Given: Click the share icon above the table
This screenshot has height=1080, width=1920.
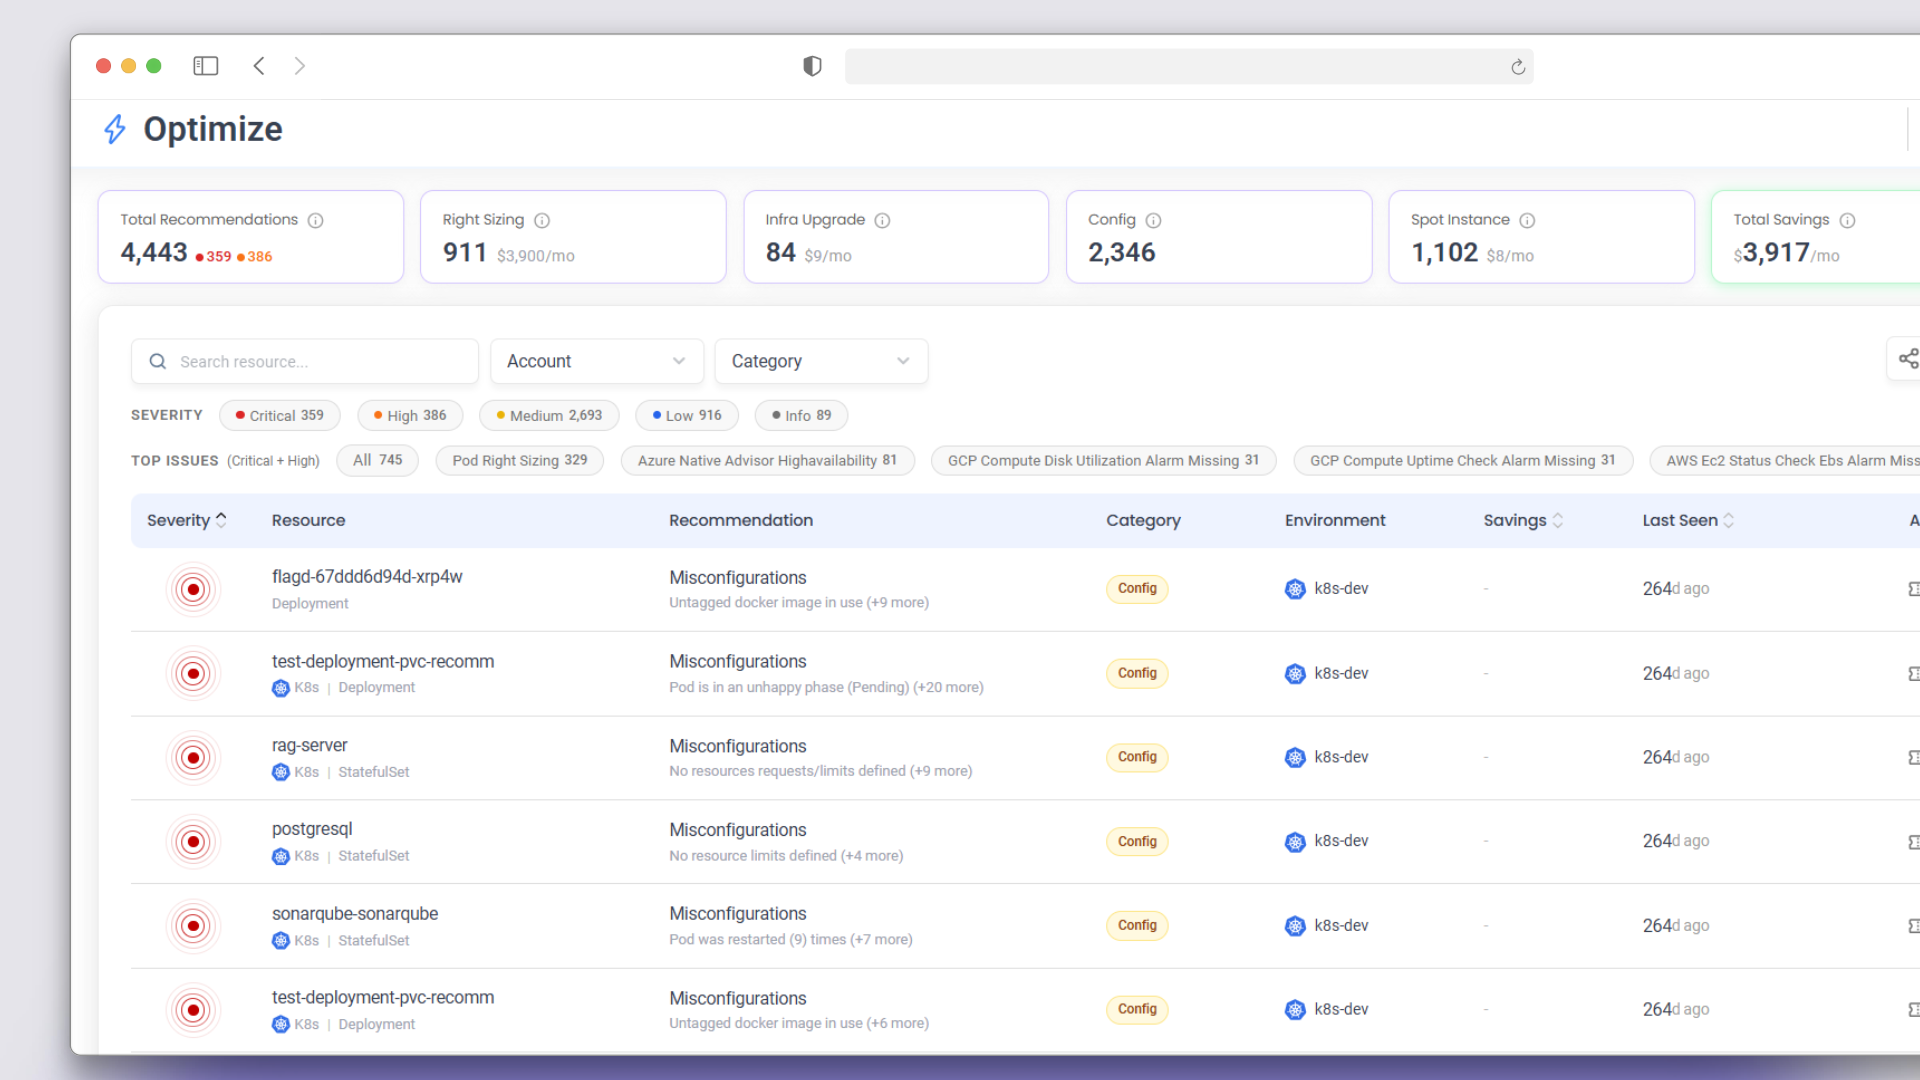Looking at the screenshot, I should (x=1908, y=358).
